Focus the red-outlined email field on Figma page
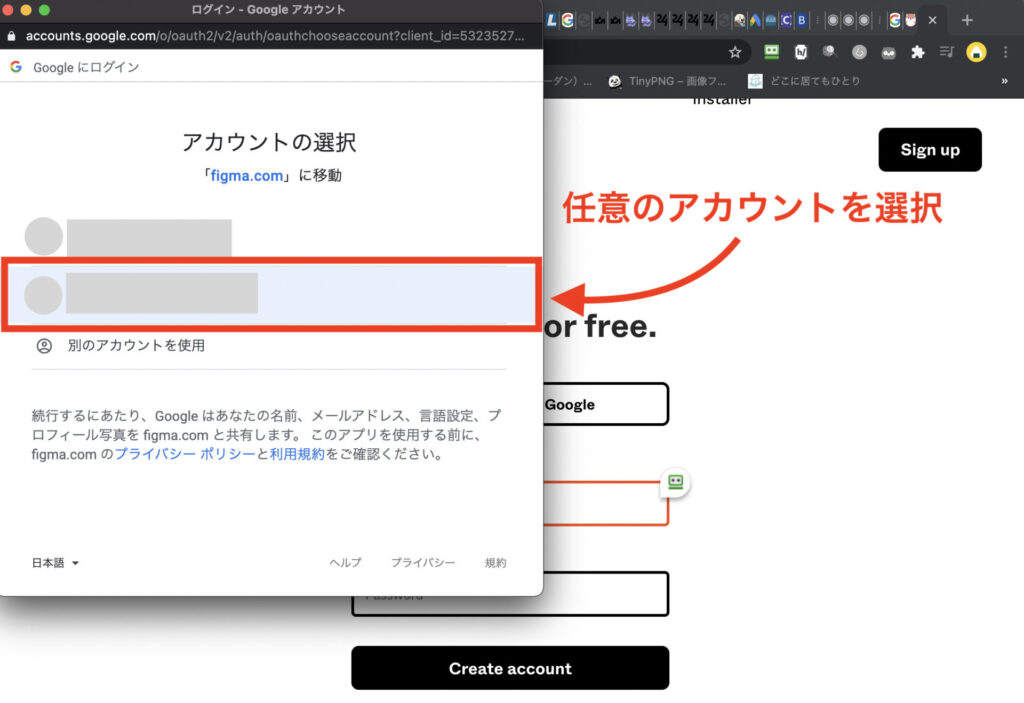Screen dimensions: 1024x703 (x=605, y=504)
